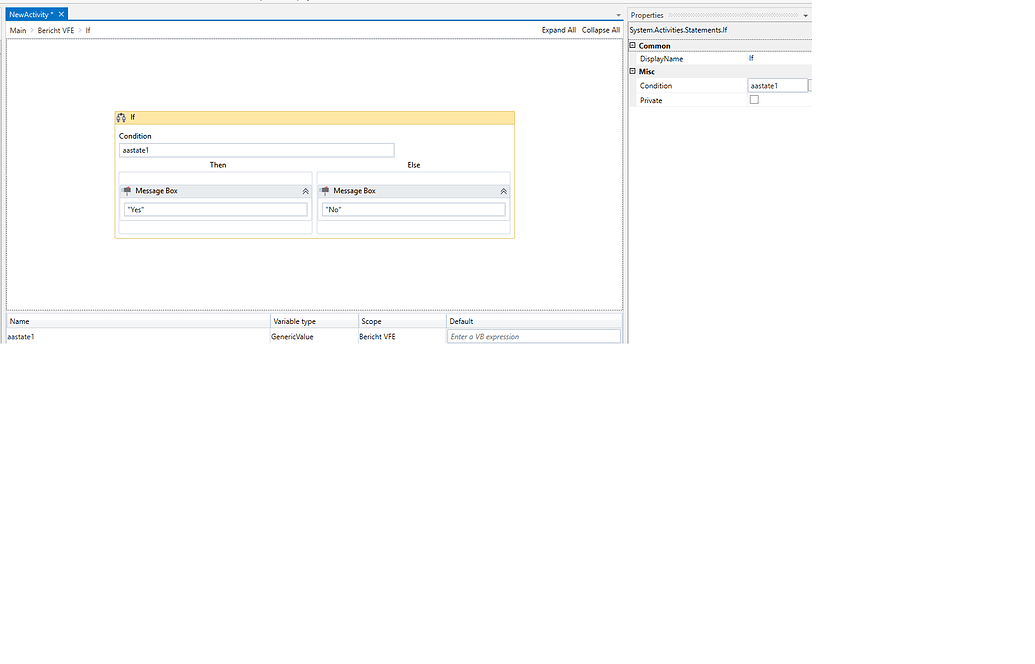Enable the Private checkbox in Properties
This screenshot has height=664, width=1035.
[x=755, y=99]
